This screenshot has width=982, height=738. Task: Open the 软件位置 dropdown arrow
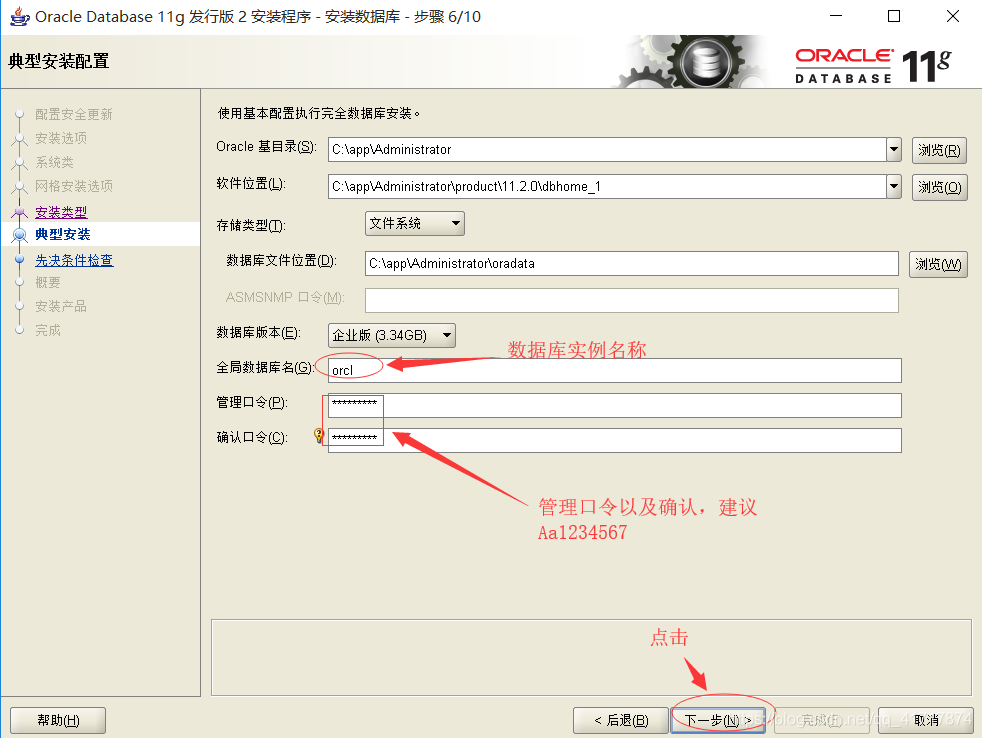coord(894,187)
